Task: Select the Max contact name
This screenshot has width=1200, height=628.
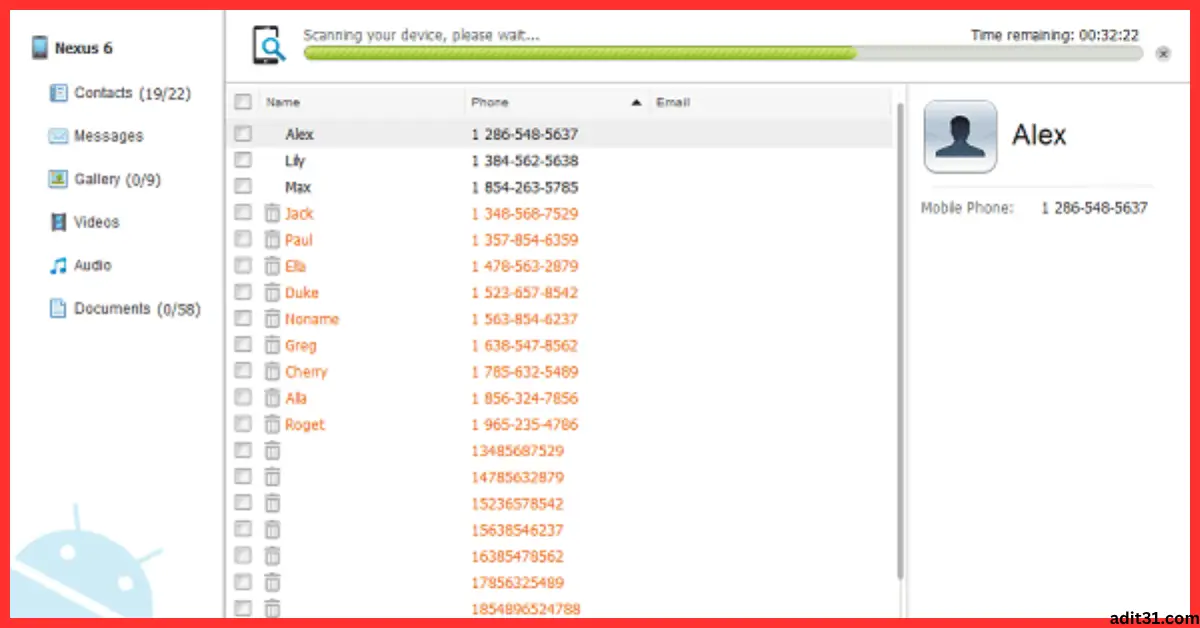Action: click(x=298, y=187)
